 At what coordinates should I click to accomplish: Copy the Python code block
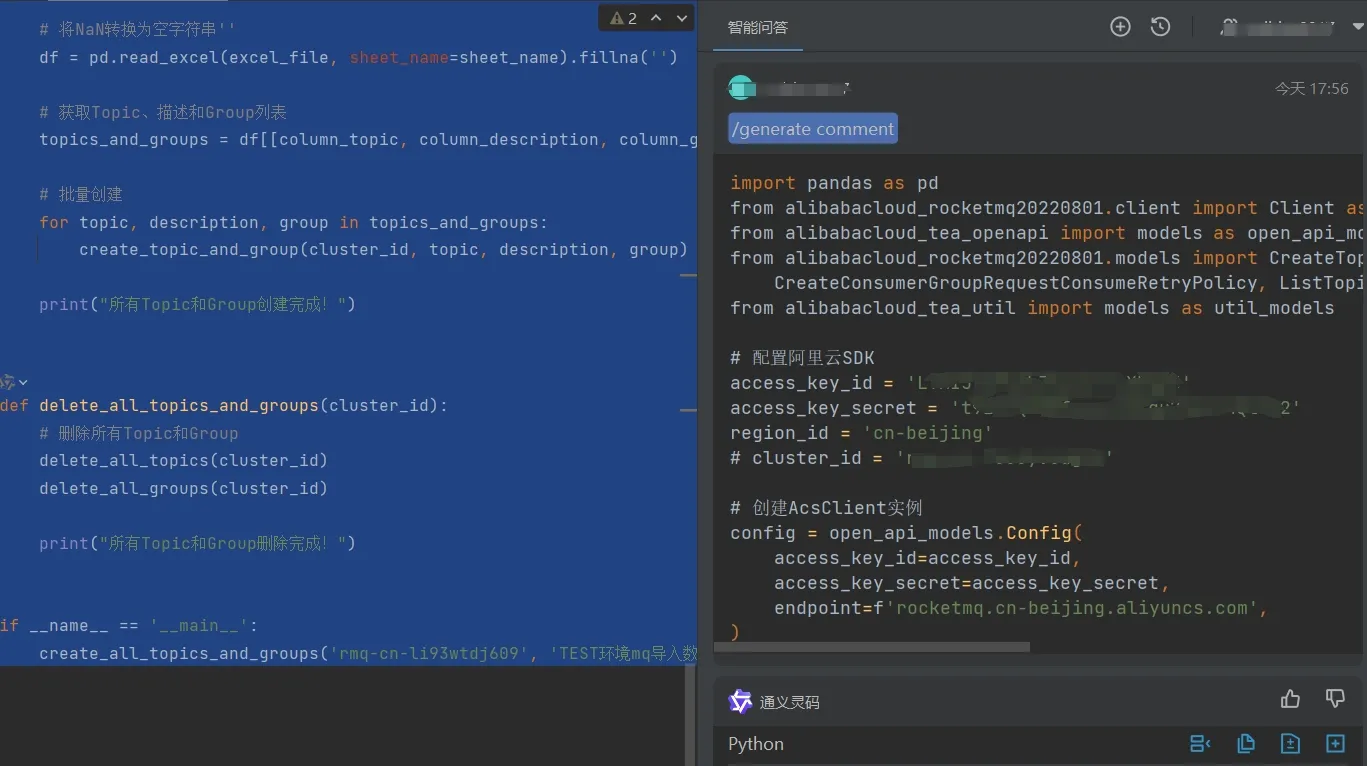[1245, 744]
